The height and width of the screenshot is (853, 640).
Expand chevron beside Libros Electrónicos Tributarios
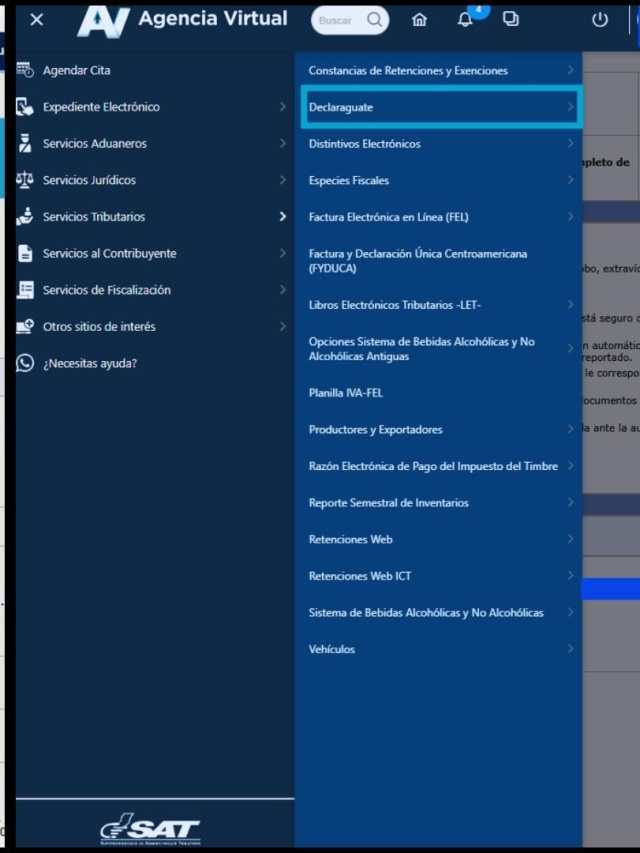coord(570,304)
